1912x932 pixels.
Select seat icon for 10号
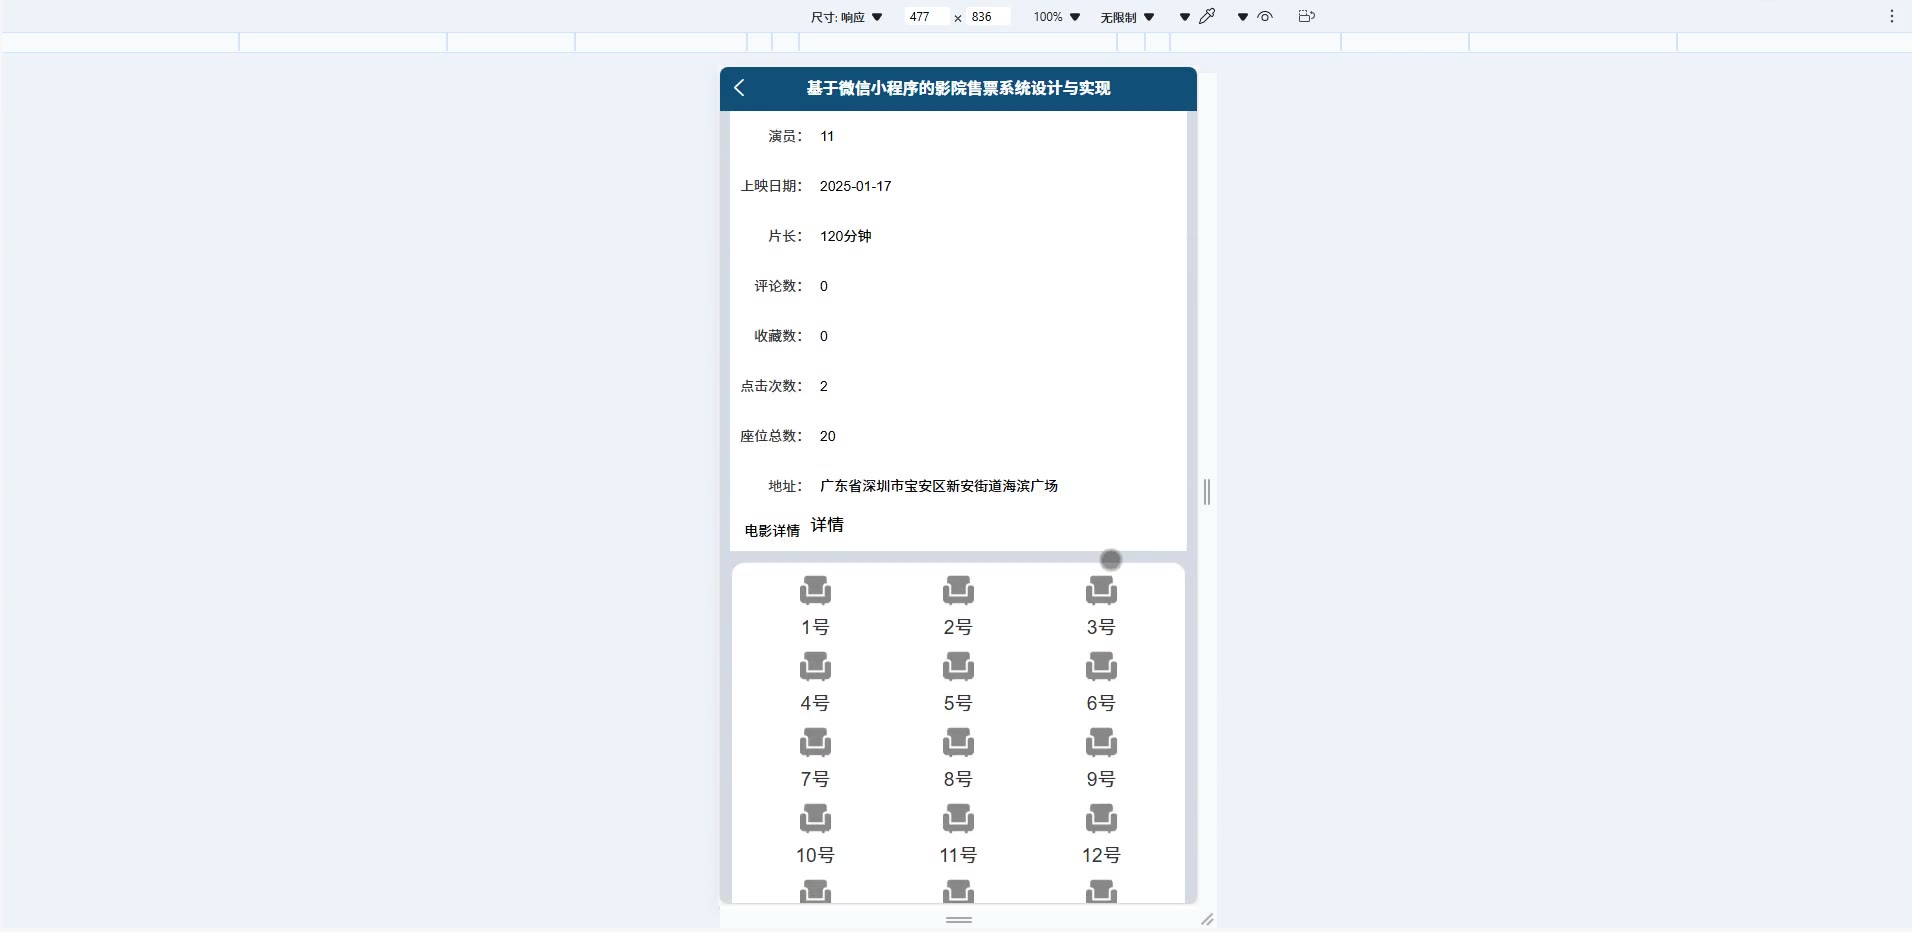[815, 818]
